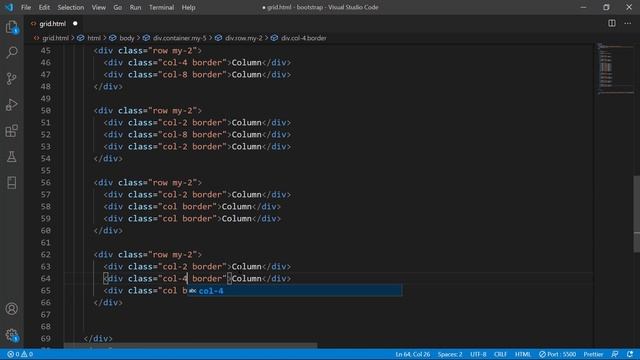Screen dimensions: 640x360
Task: Open the Help menu
Action: coord(188,7)
